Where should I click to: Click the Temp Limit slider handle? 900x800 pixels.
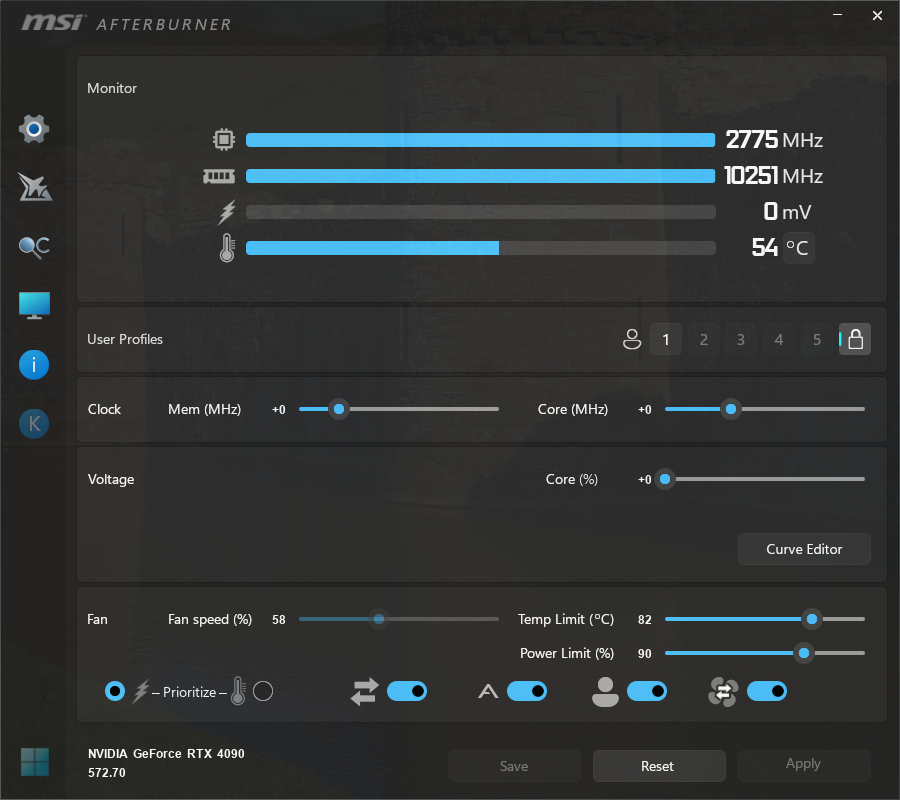812,619
